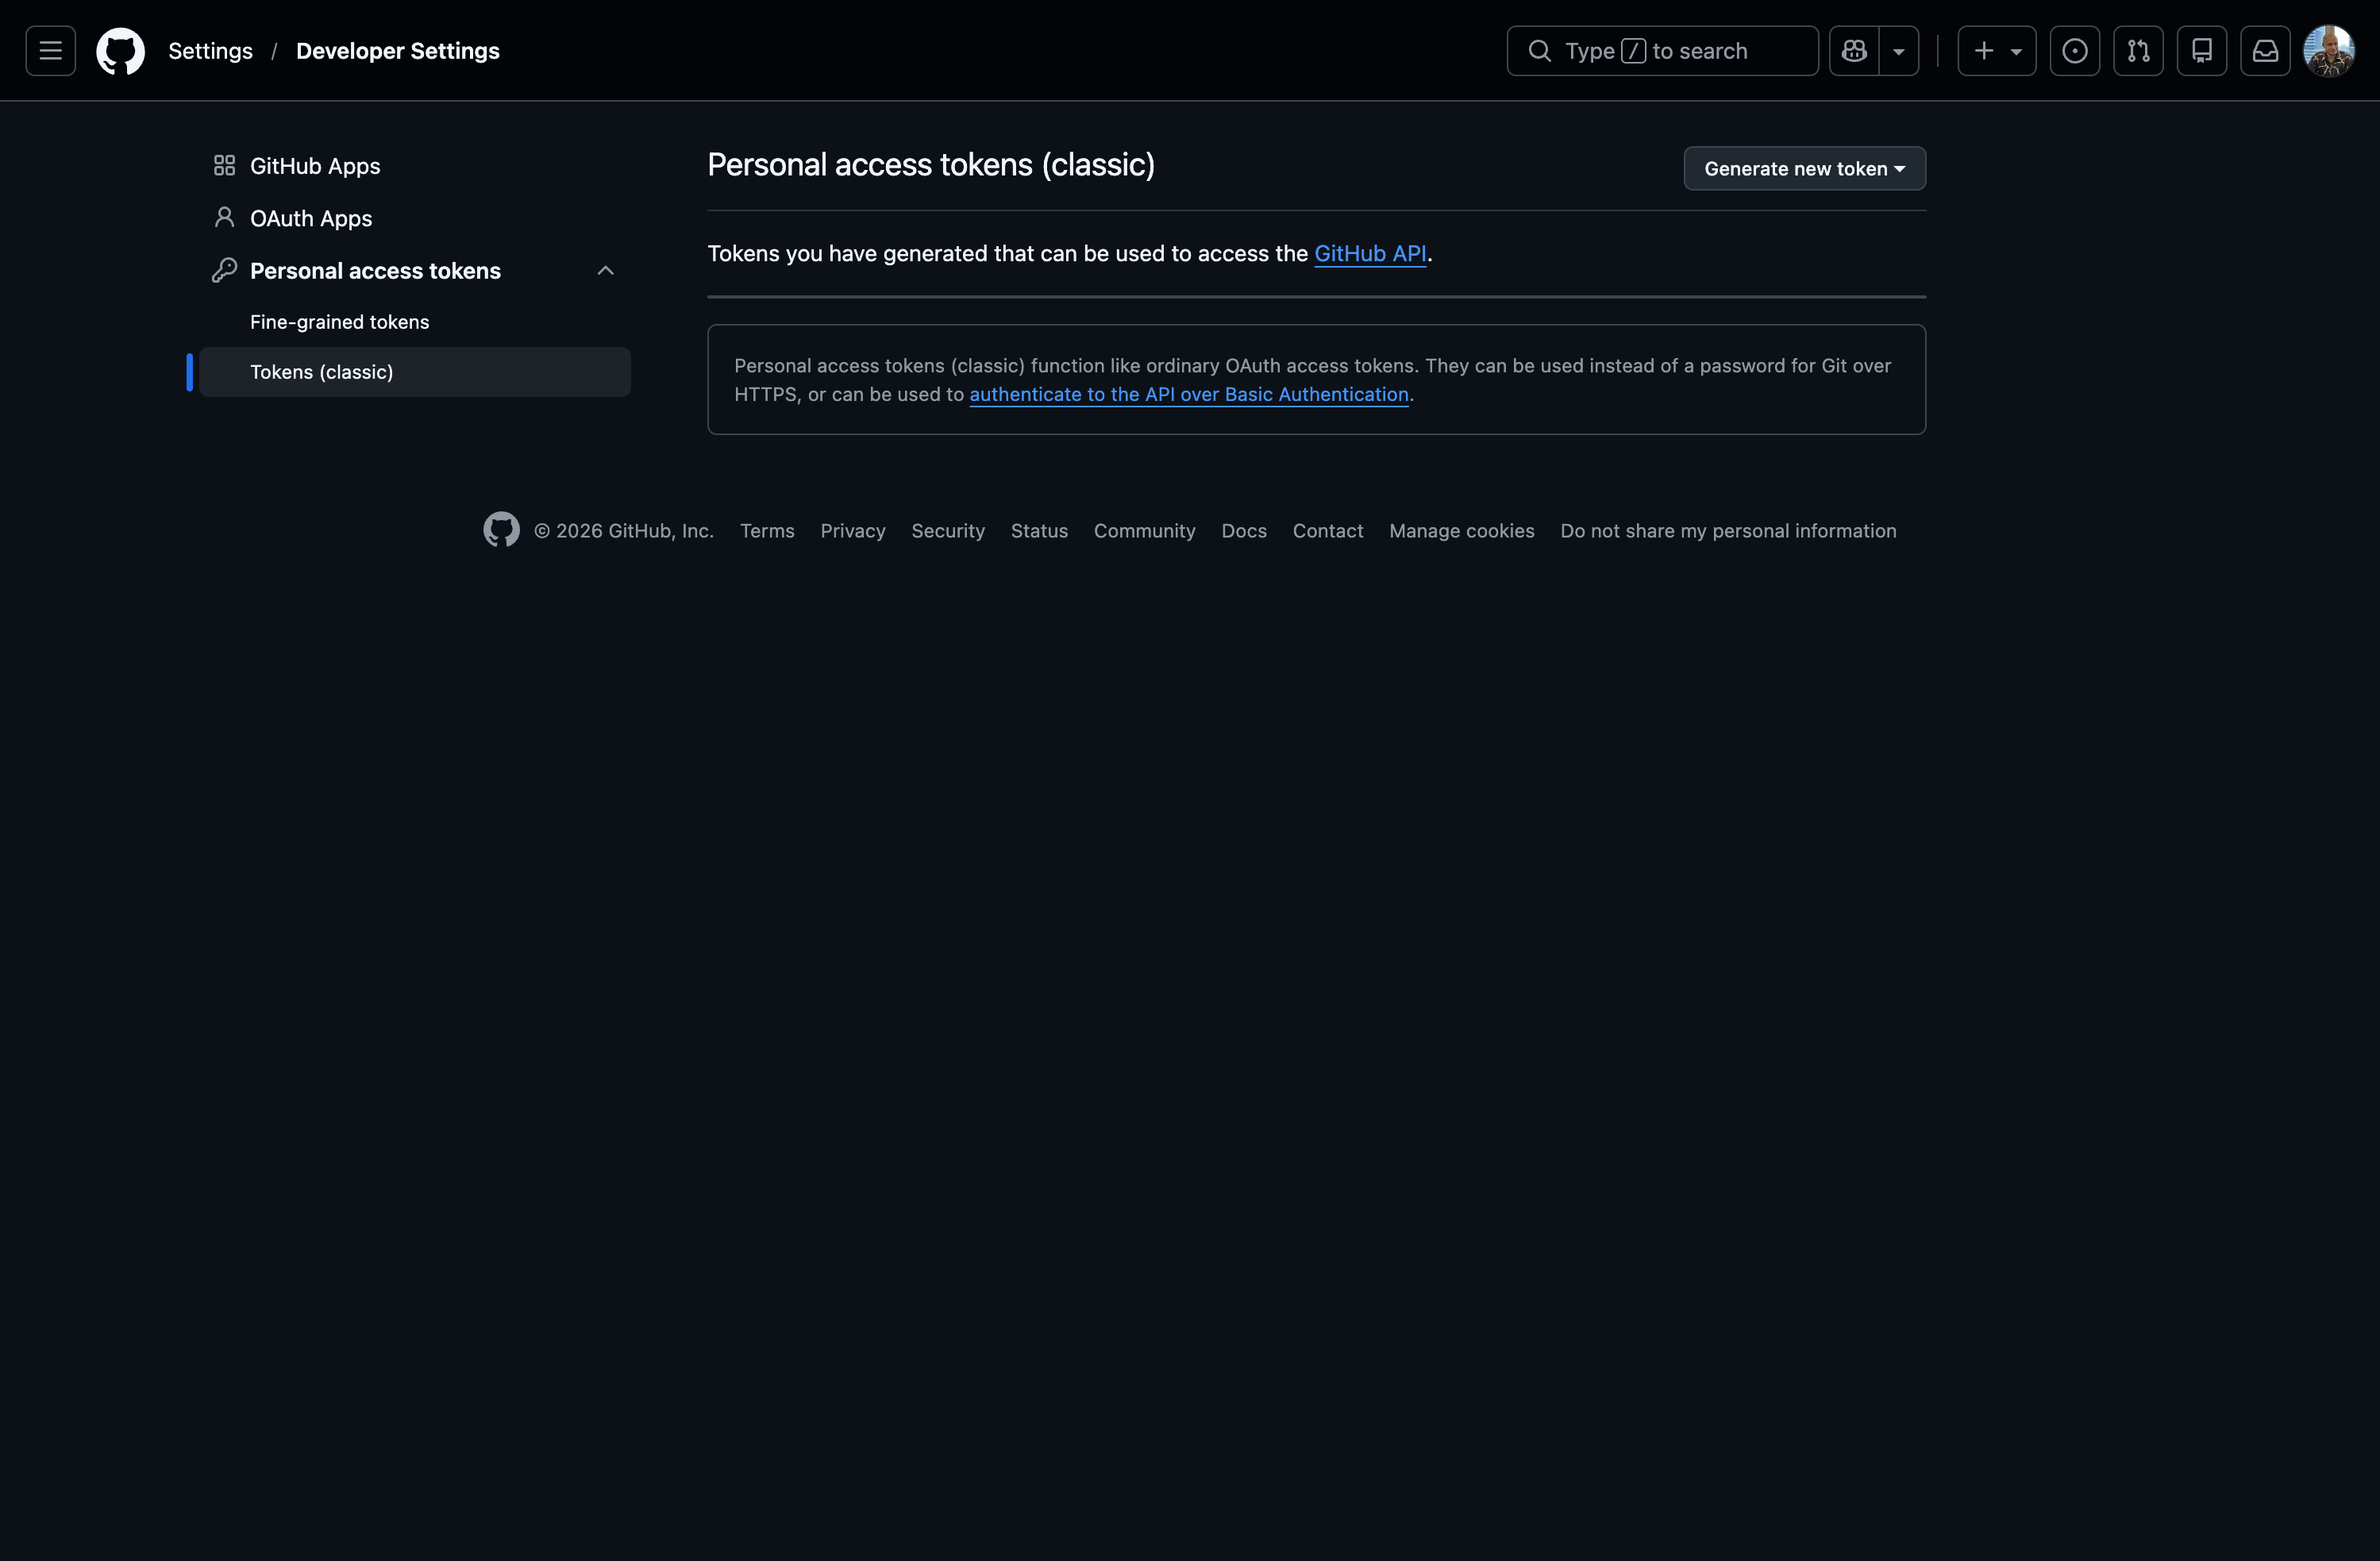Open the Create new plus menu
Image resolution: width=2380 pixels, height=1561 pixels.
point(1996,51)
